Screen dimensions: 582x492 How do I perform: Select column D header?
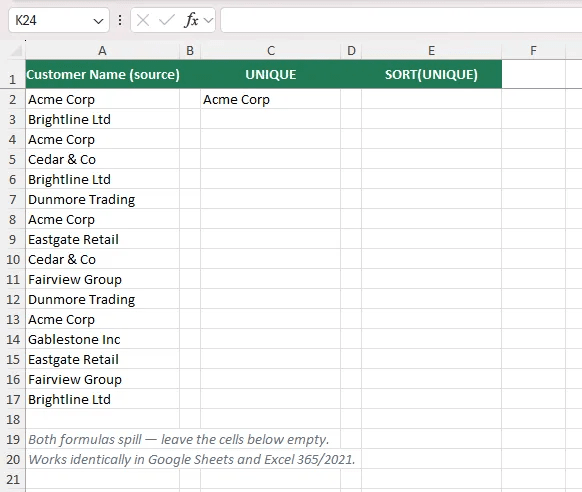351,50
